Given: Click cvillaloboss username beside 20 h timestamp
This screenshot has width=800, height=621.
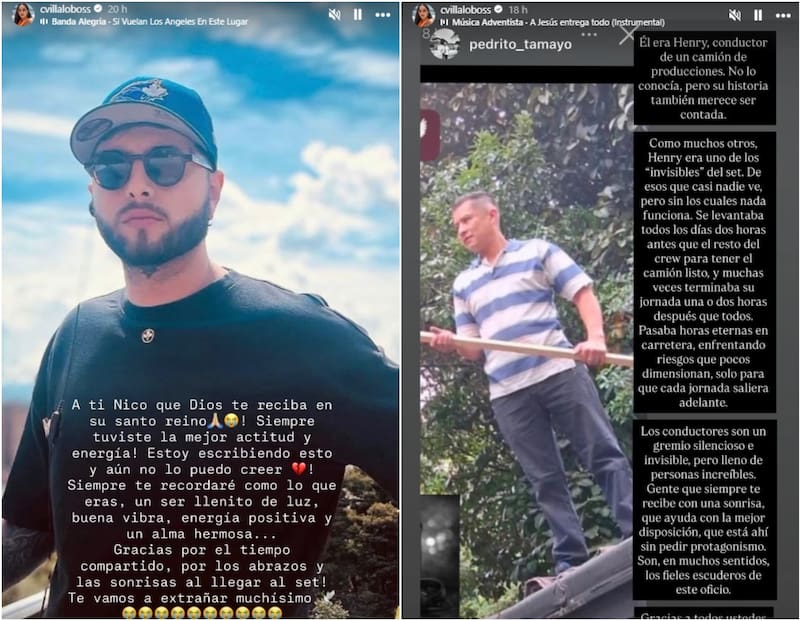Looking at the screenshot, I should 65,9.
